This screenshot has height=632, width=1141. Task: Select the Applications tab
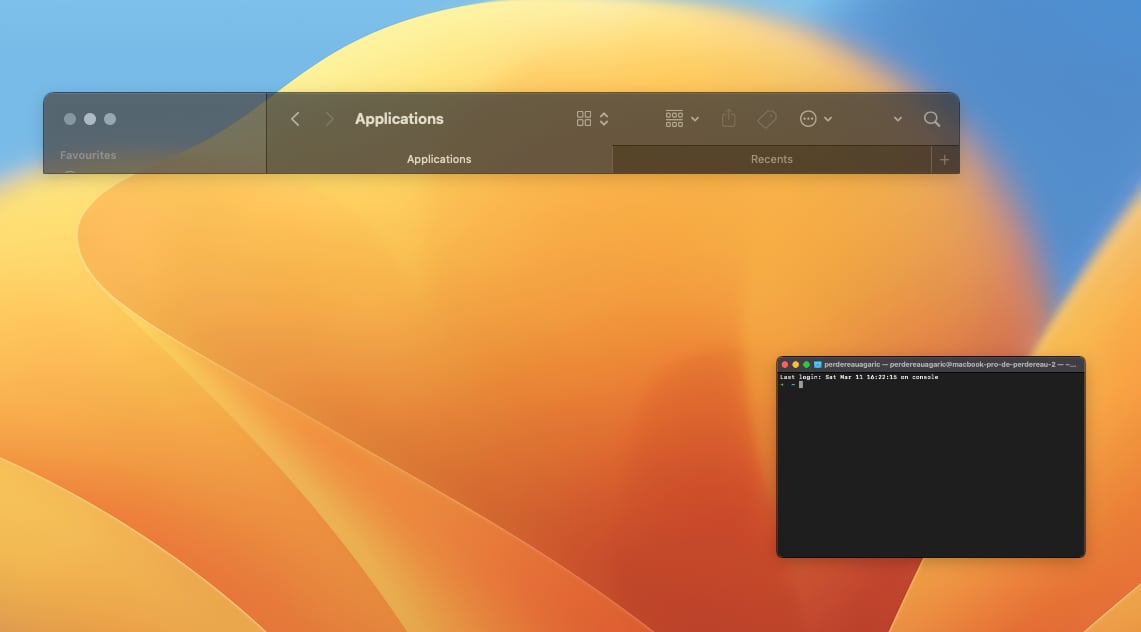440,159
